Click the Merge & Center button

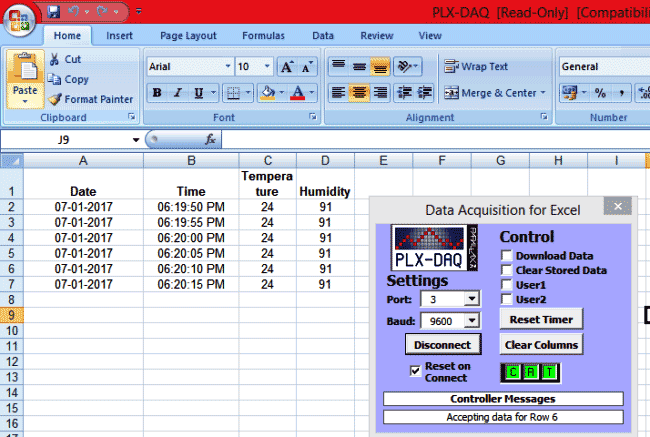click(490, 93)
